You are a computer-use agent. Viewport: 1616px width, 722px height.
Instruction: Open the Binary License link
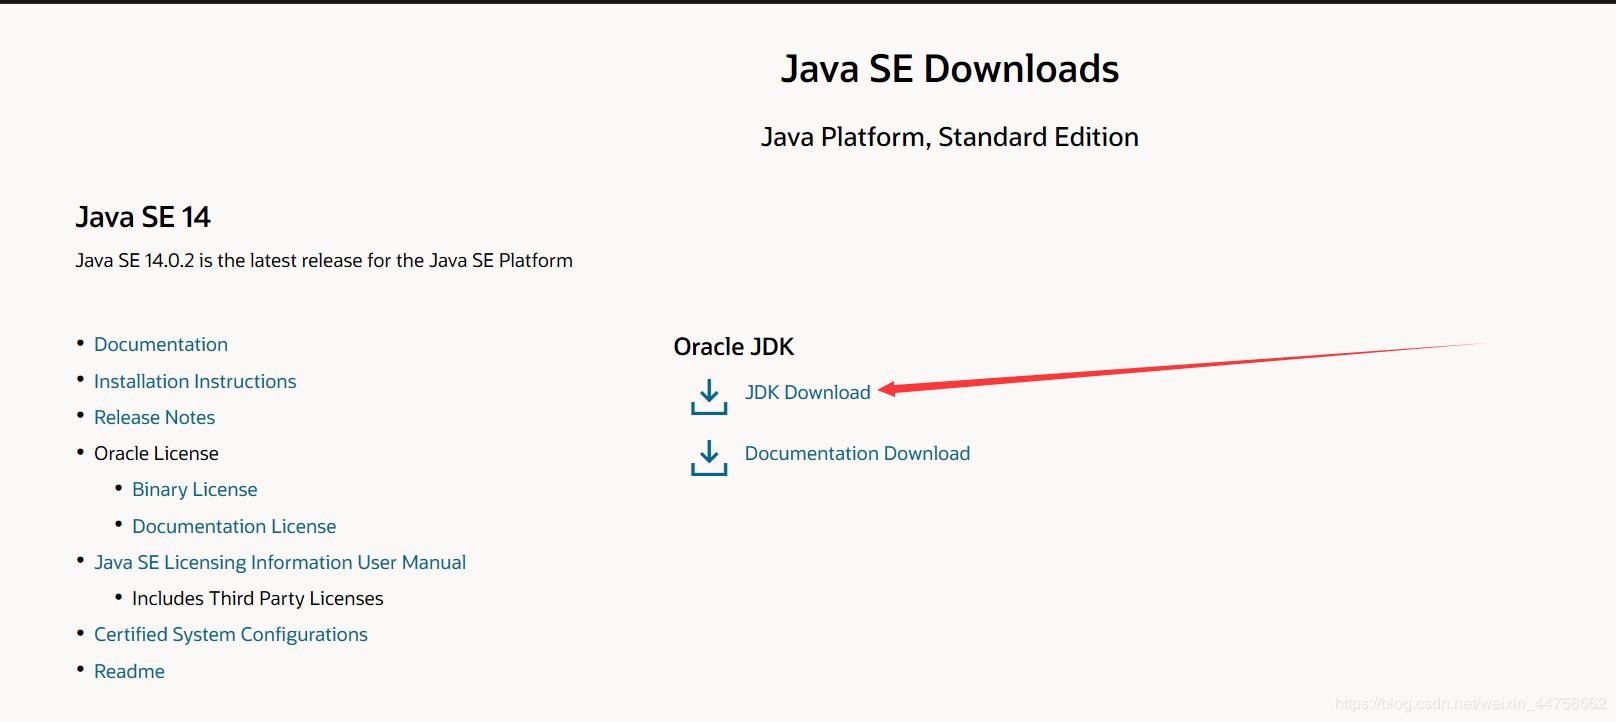194,489
